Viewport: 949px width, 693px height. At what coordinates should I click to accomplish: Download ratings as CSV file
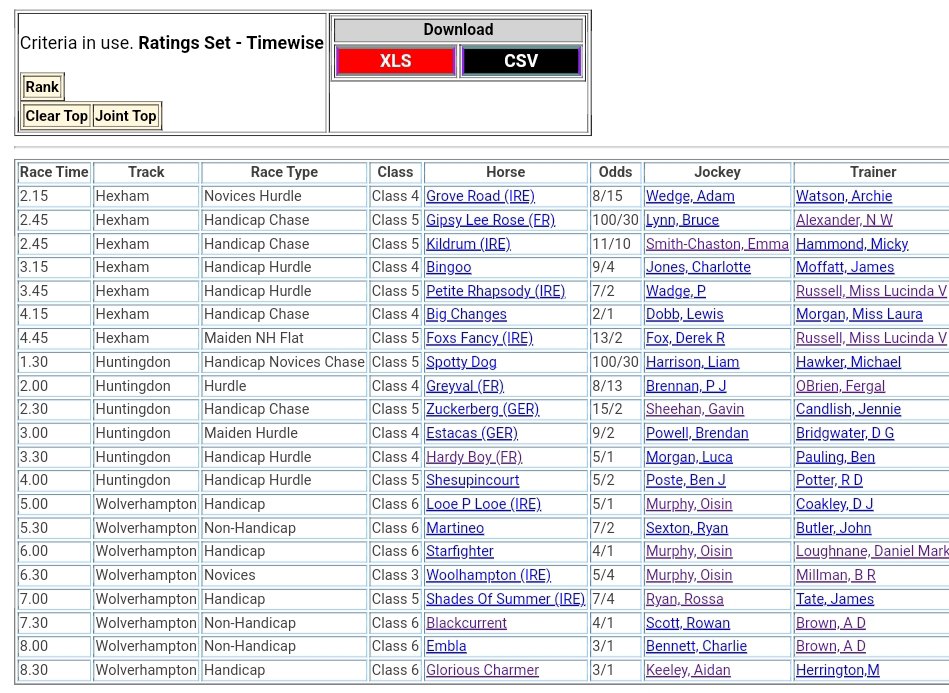pos(520,61)
